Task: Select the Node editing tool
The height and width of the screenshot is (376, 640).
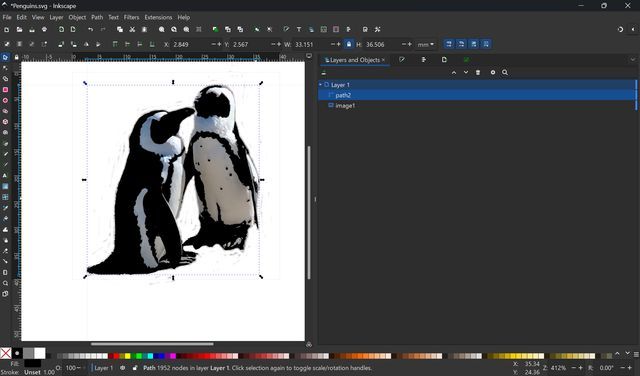Action: (5, 68)
